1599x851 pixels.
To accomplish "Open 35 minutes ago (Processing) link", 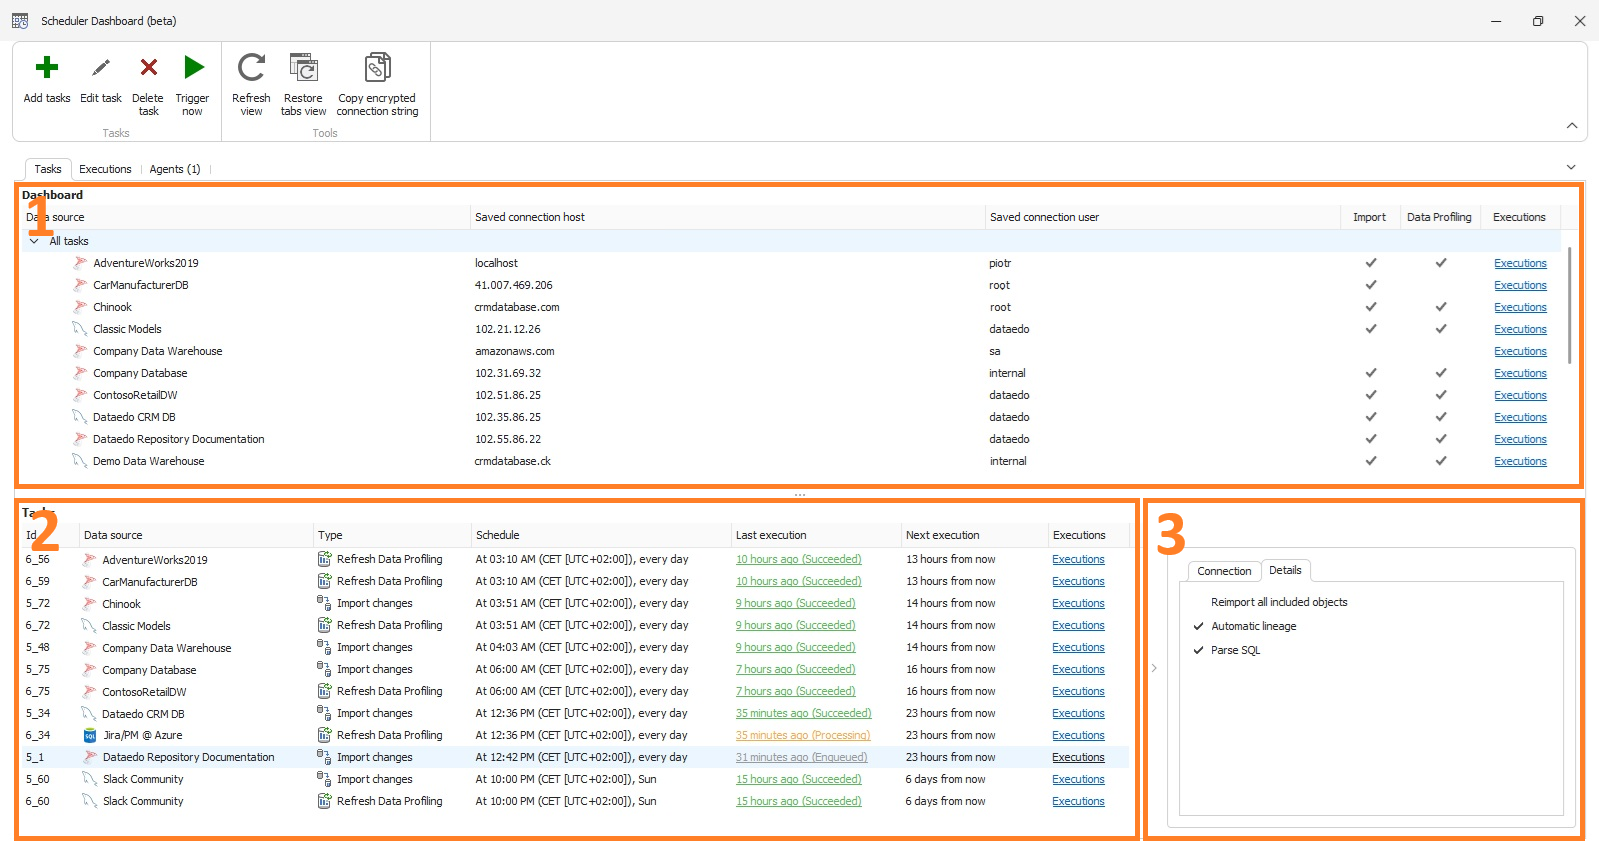I will [803, 735].
